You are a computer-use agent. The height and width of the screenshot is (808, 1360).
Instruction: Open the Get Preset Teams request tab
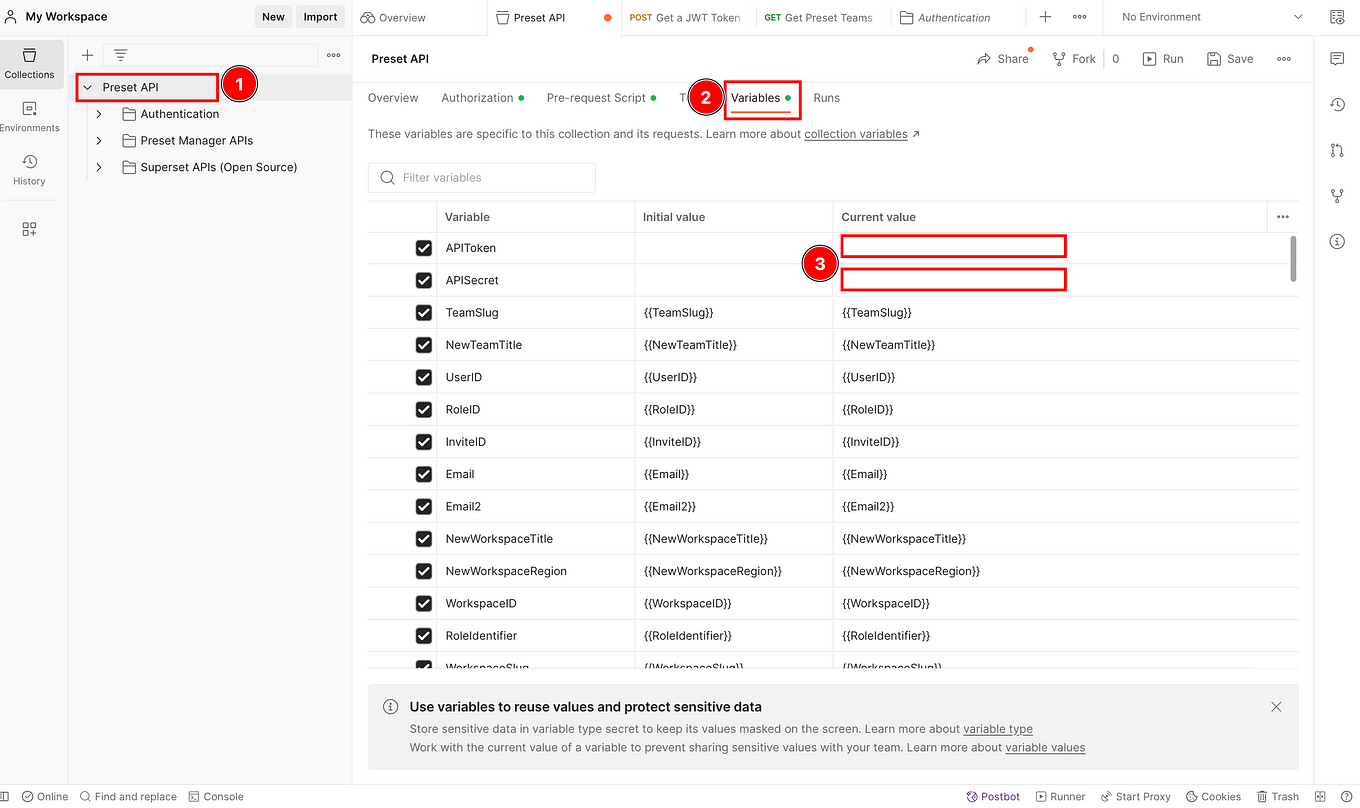[820, 17]
